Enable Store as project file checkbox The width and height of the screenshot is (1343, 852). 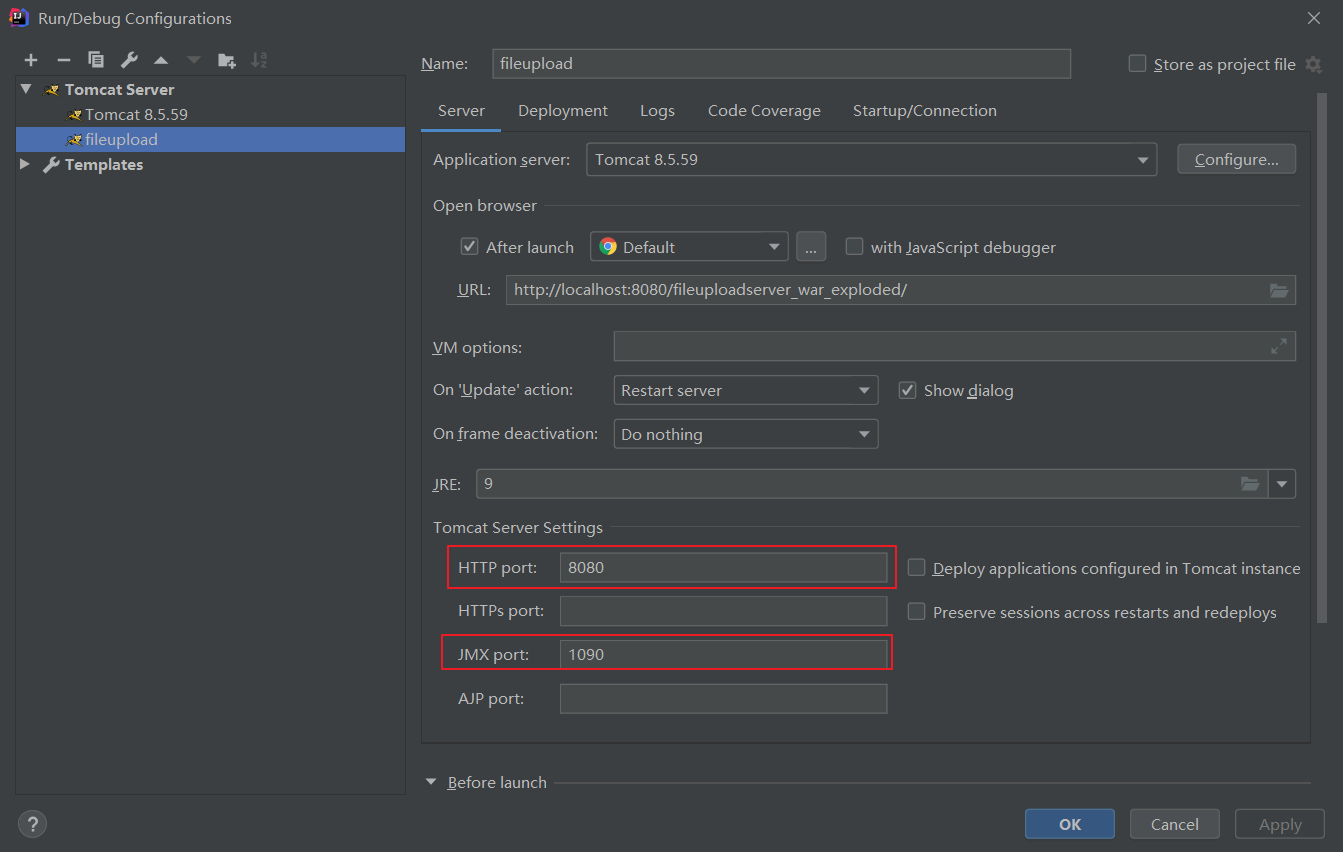1137,64
